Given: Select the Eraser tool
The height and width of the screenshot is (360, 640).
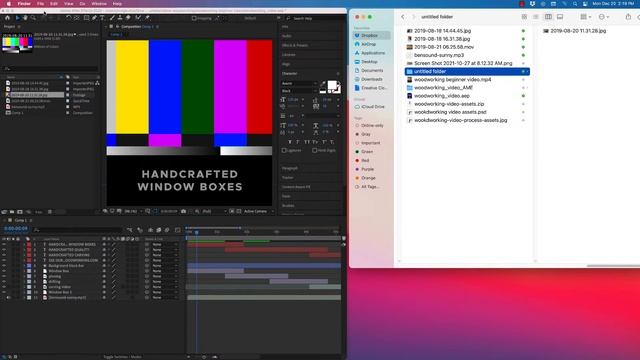Looking at the screenshot, I should pos(128,18).
